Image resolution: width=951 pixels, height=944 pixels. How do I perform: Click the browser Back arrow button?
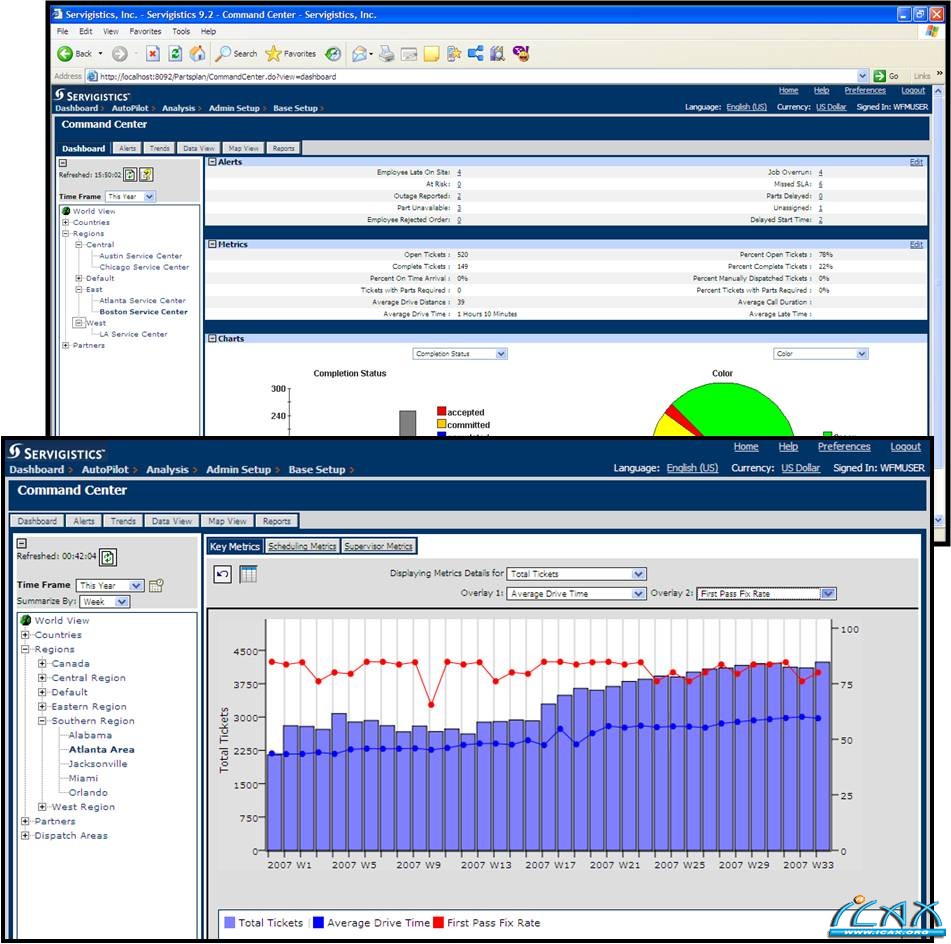[x=65, y=53]
